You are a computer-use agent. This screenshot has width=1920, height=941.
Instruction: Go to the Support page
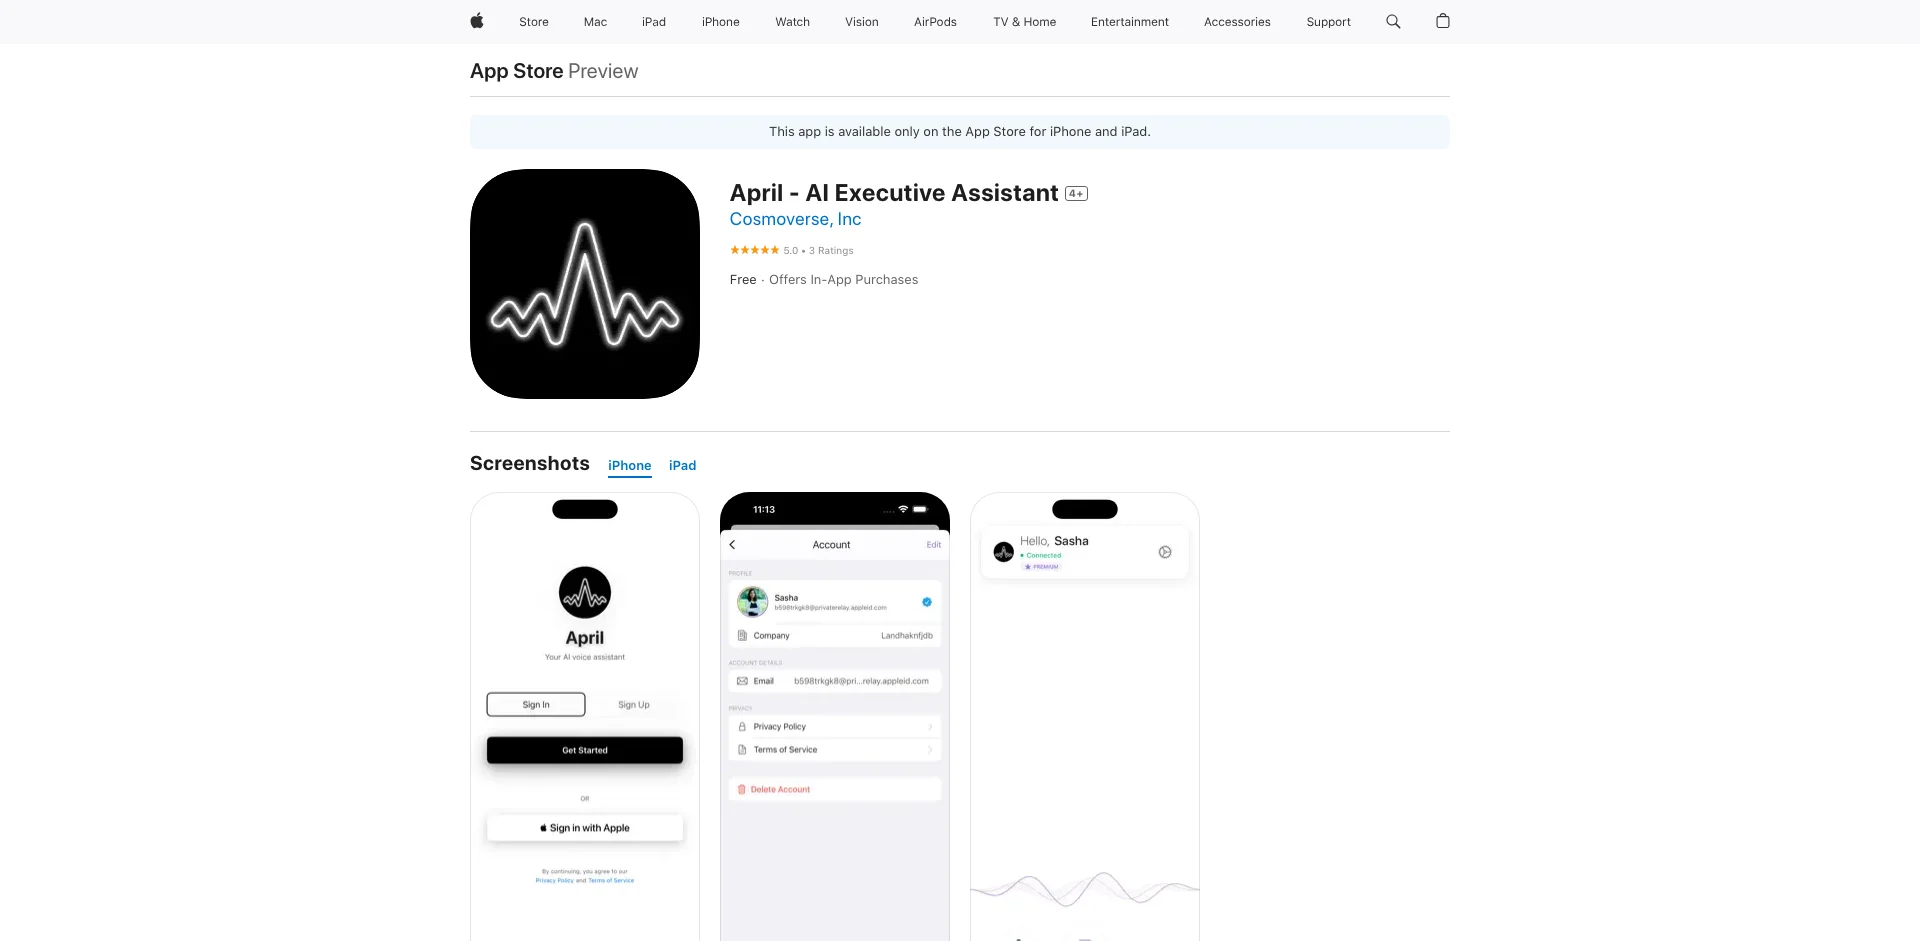point(1328,22)
